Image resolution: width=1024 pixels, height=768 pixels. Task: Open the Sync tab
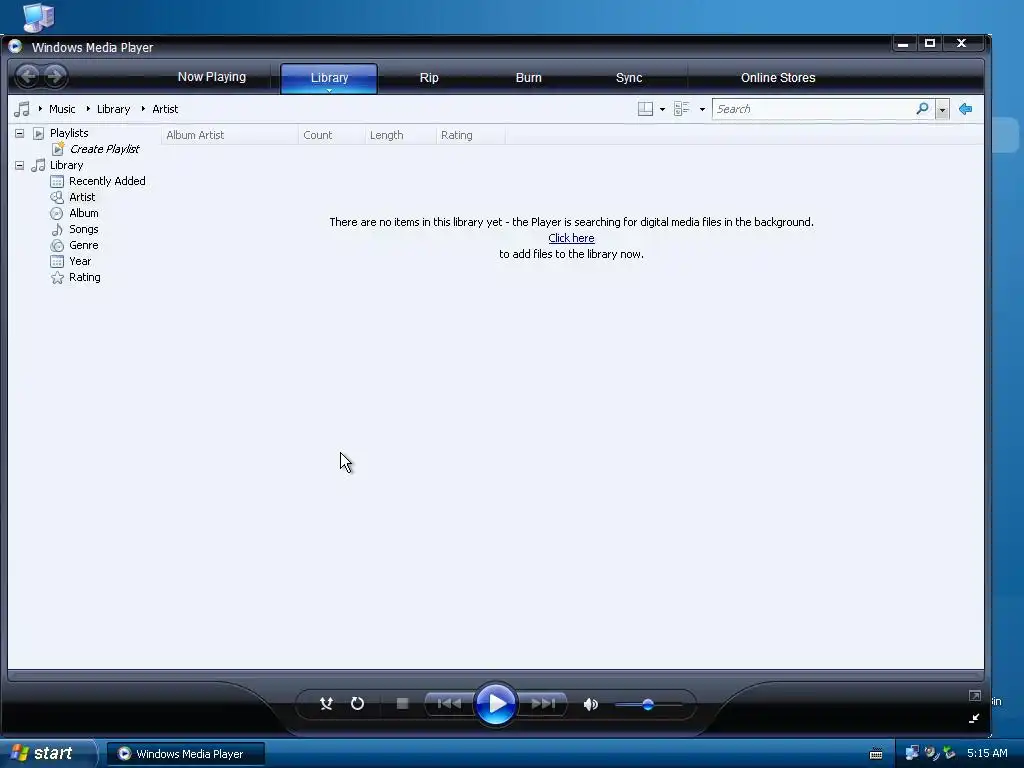[629, 78]
